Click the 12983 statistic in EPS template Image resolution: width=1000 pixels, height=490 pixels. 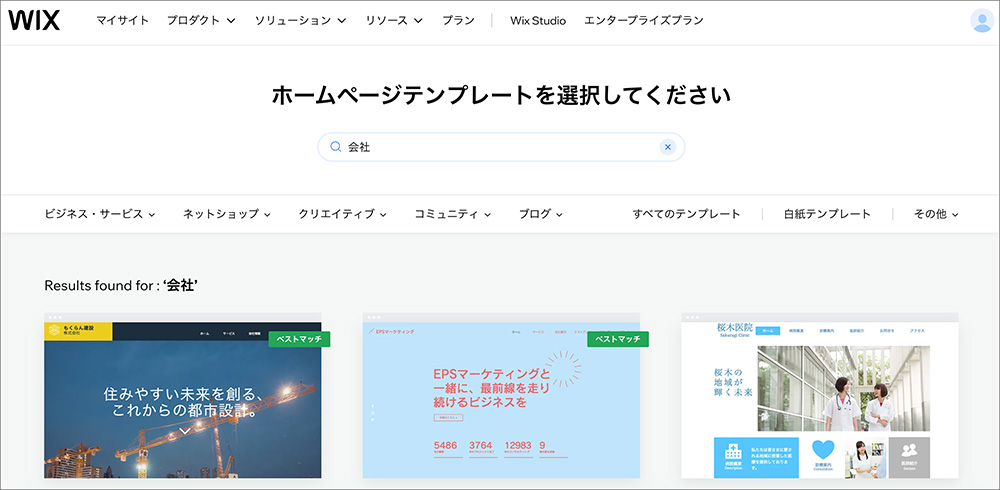coord(518,445)
